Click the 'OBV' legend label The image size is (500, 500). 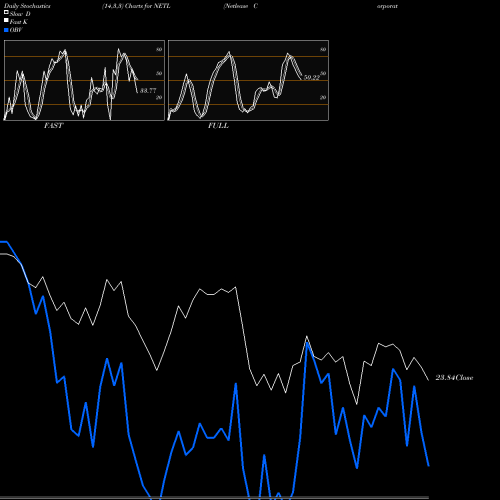(x=16, y=30)
